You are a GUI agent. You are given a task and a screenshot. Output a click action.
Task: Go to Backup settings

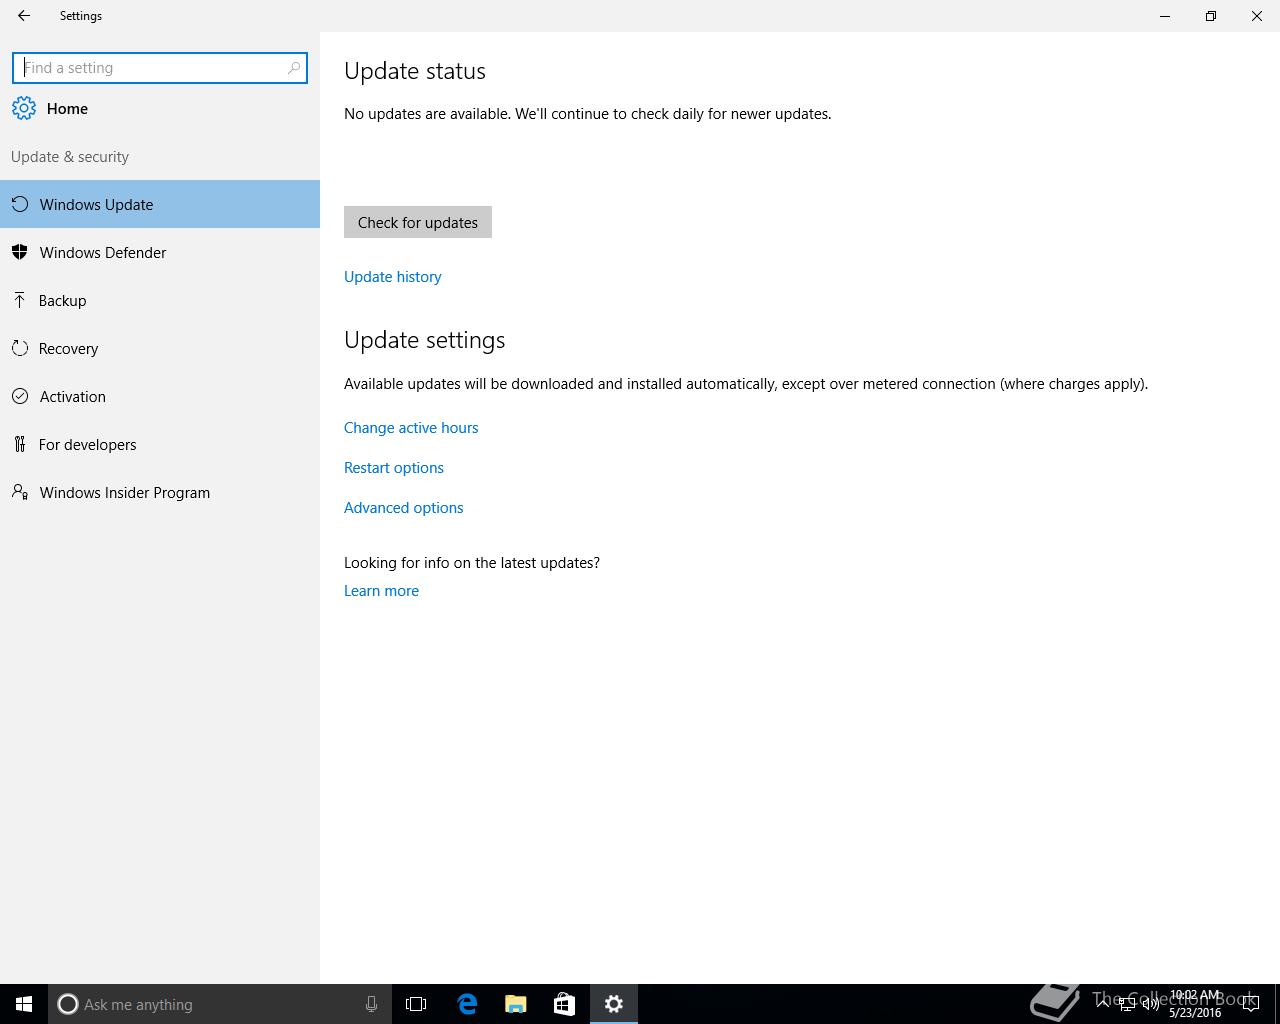(160, 300)
